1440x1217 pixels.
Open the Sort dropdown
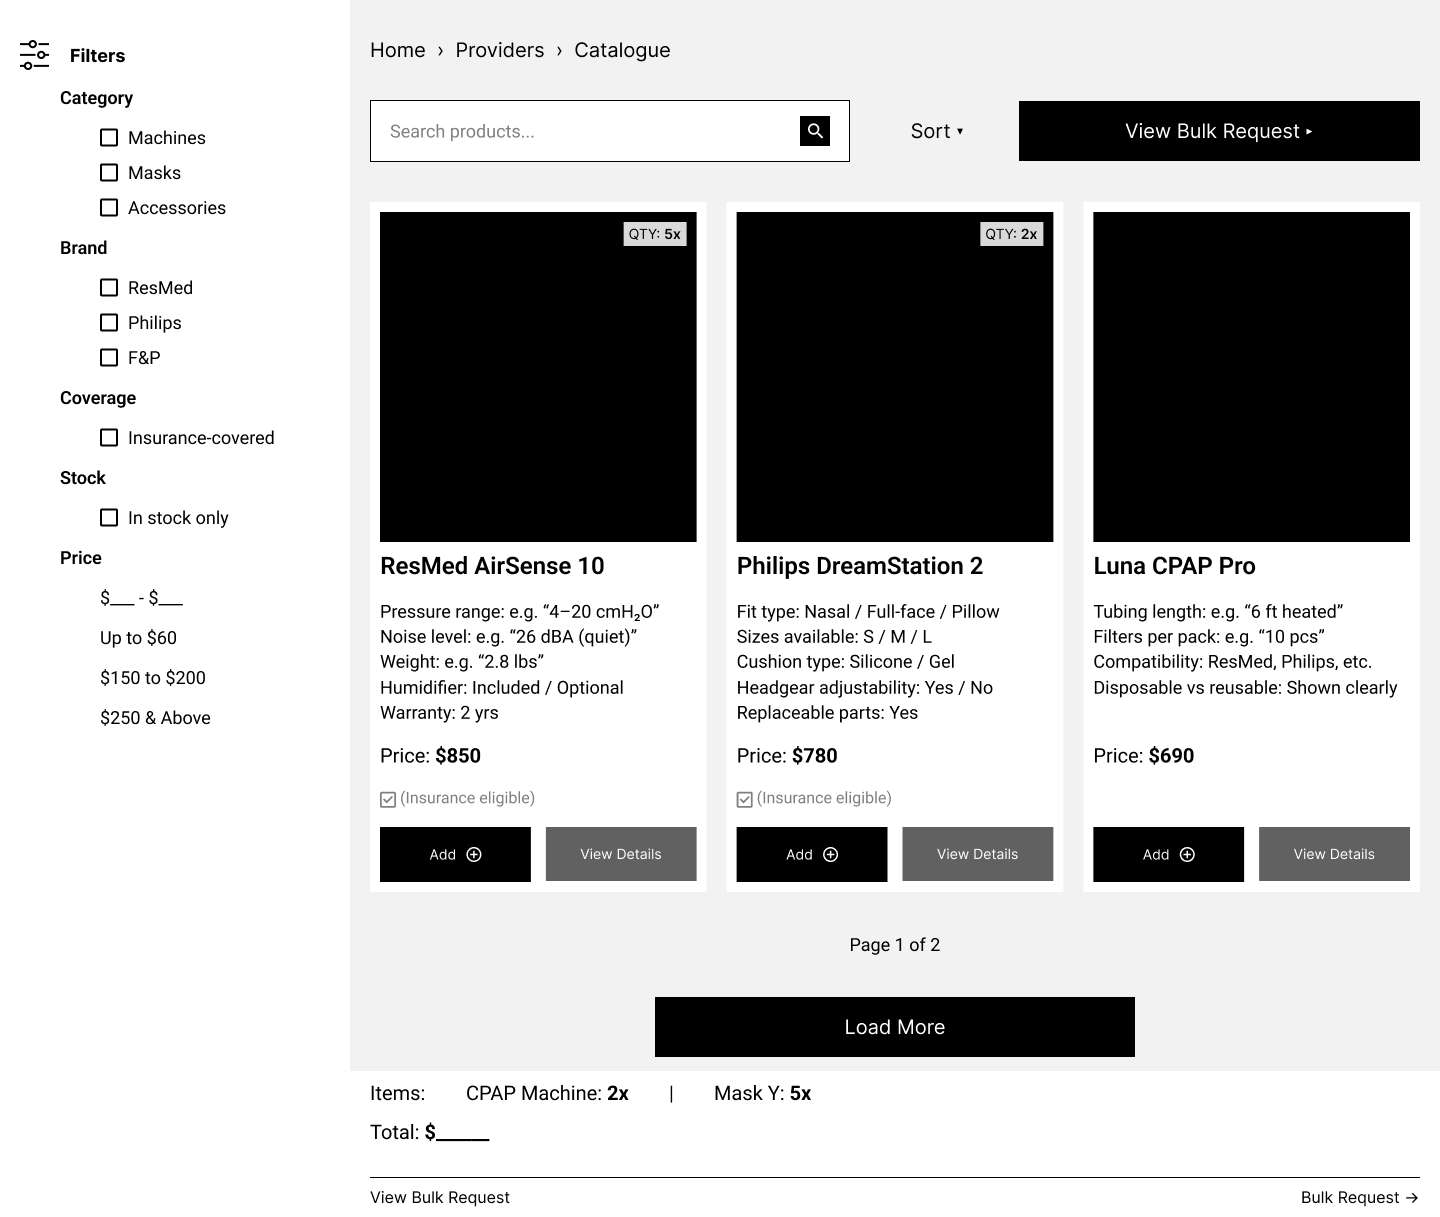click(x=937, y=131)
